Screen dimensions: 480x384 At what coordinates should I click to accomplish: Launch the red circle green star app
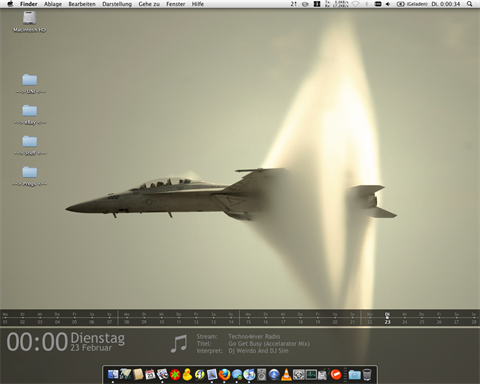[x=175, y=375]
